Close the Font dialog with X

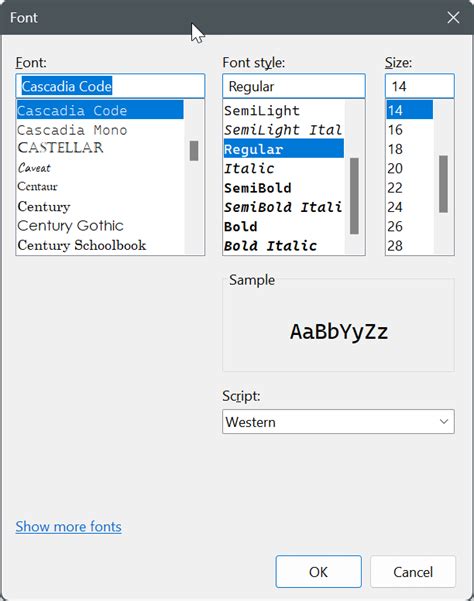click(453, 17)
